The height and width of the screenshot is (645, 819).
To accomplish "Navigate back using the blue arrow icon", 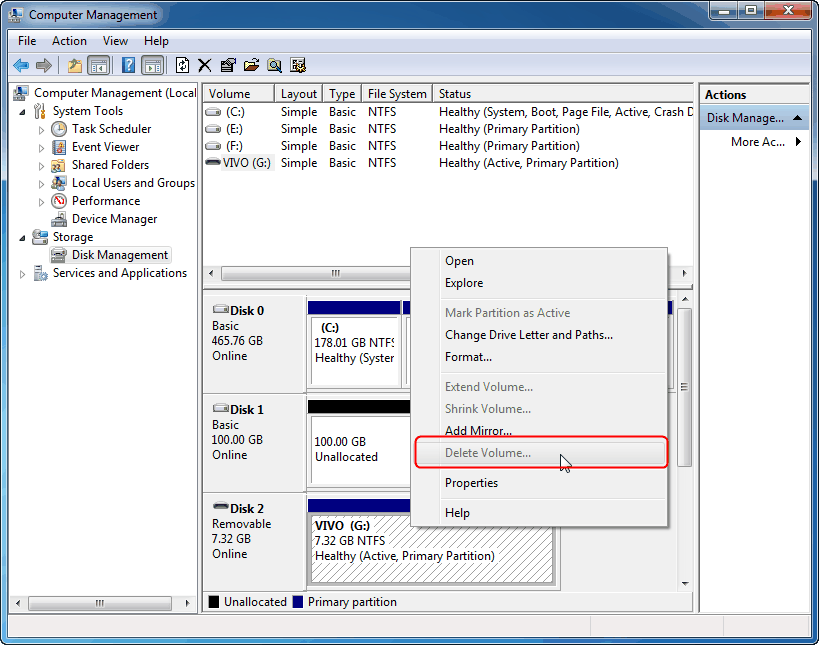I will click(x=21, y=65).
